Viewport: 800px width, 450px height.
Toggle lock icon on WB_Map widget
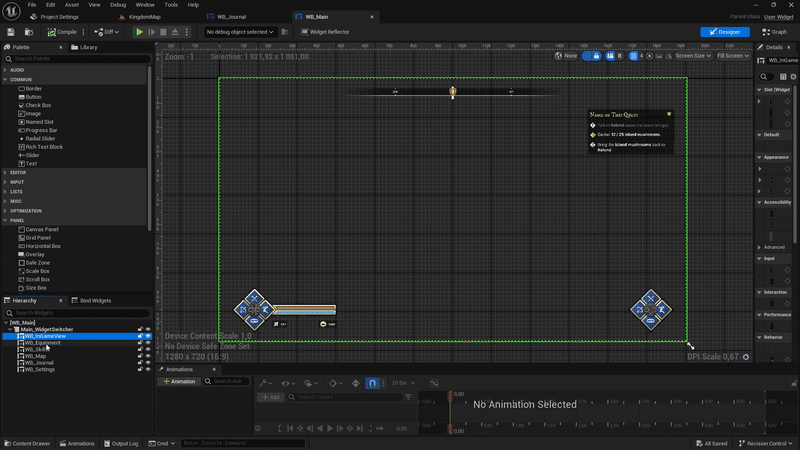(x=140, y=356)
